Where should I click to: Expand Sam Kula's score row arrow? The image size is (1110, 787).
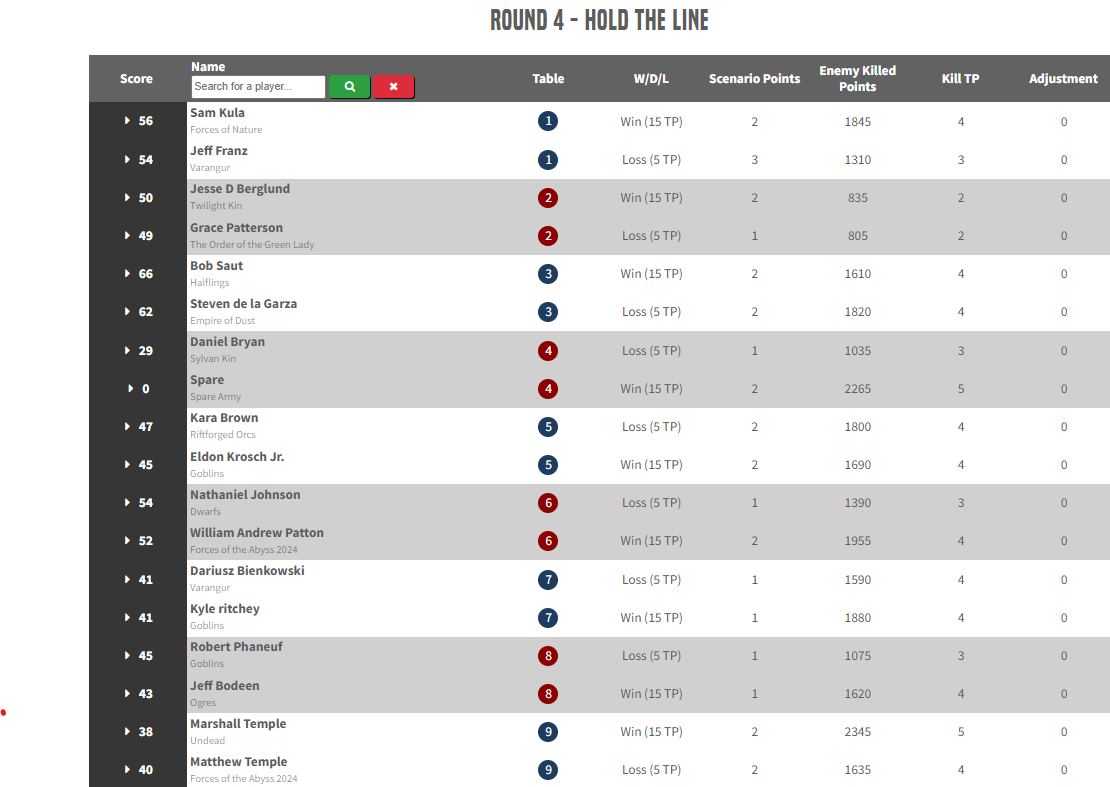(x=128, y=121)
